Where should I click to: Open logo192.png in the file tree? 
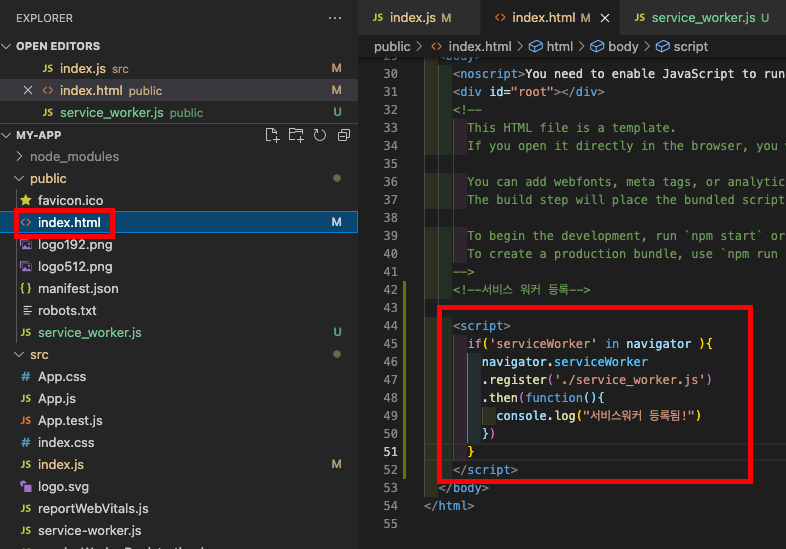(179, 245)
